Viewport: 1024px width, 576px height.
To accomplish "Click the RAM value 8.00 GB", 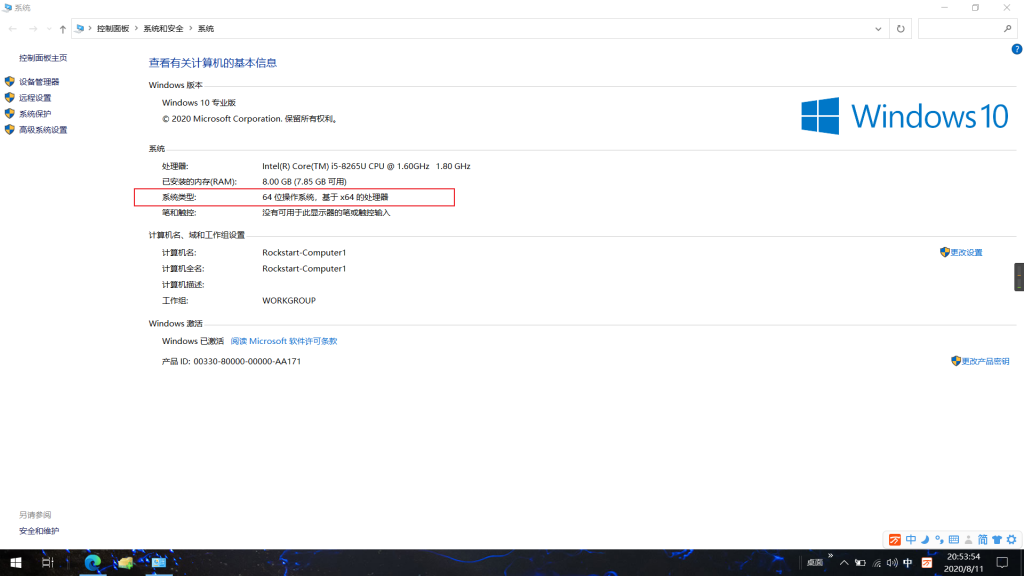I will coord(304,182).
